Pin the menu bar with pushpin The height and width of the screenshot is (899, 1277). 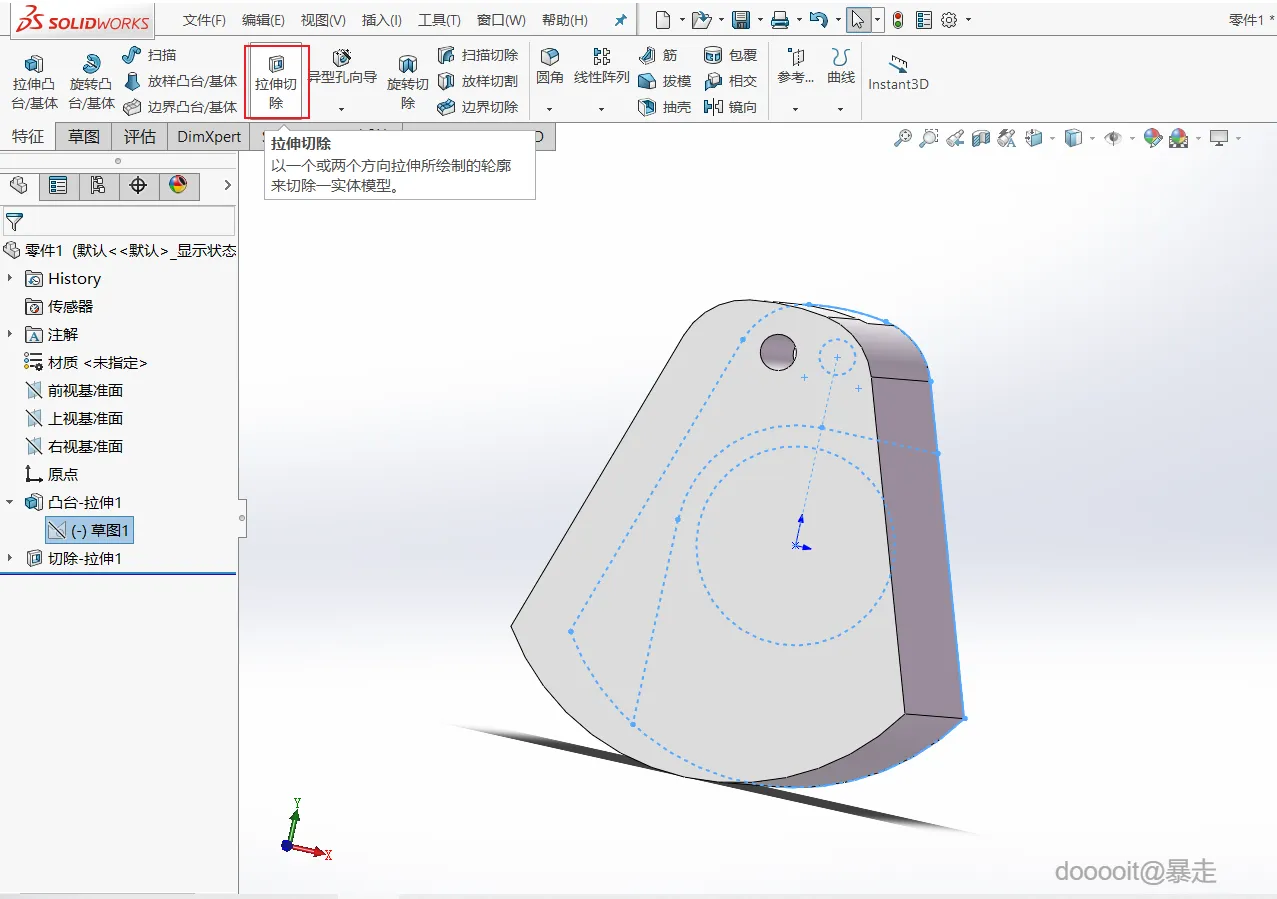click(621, 20)
